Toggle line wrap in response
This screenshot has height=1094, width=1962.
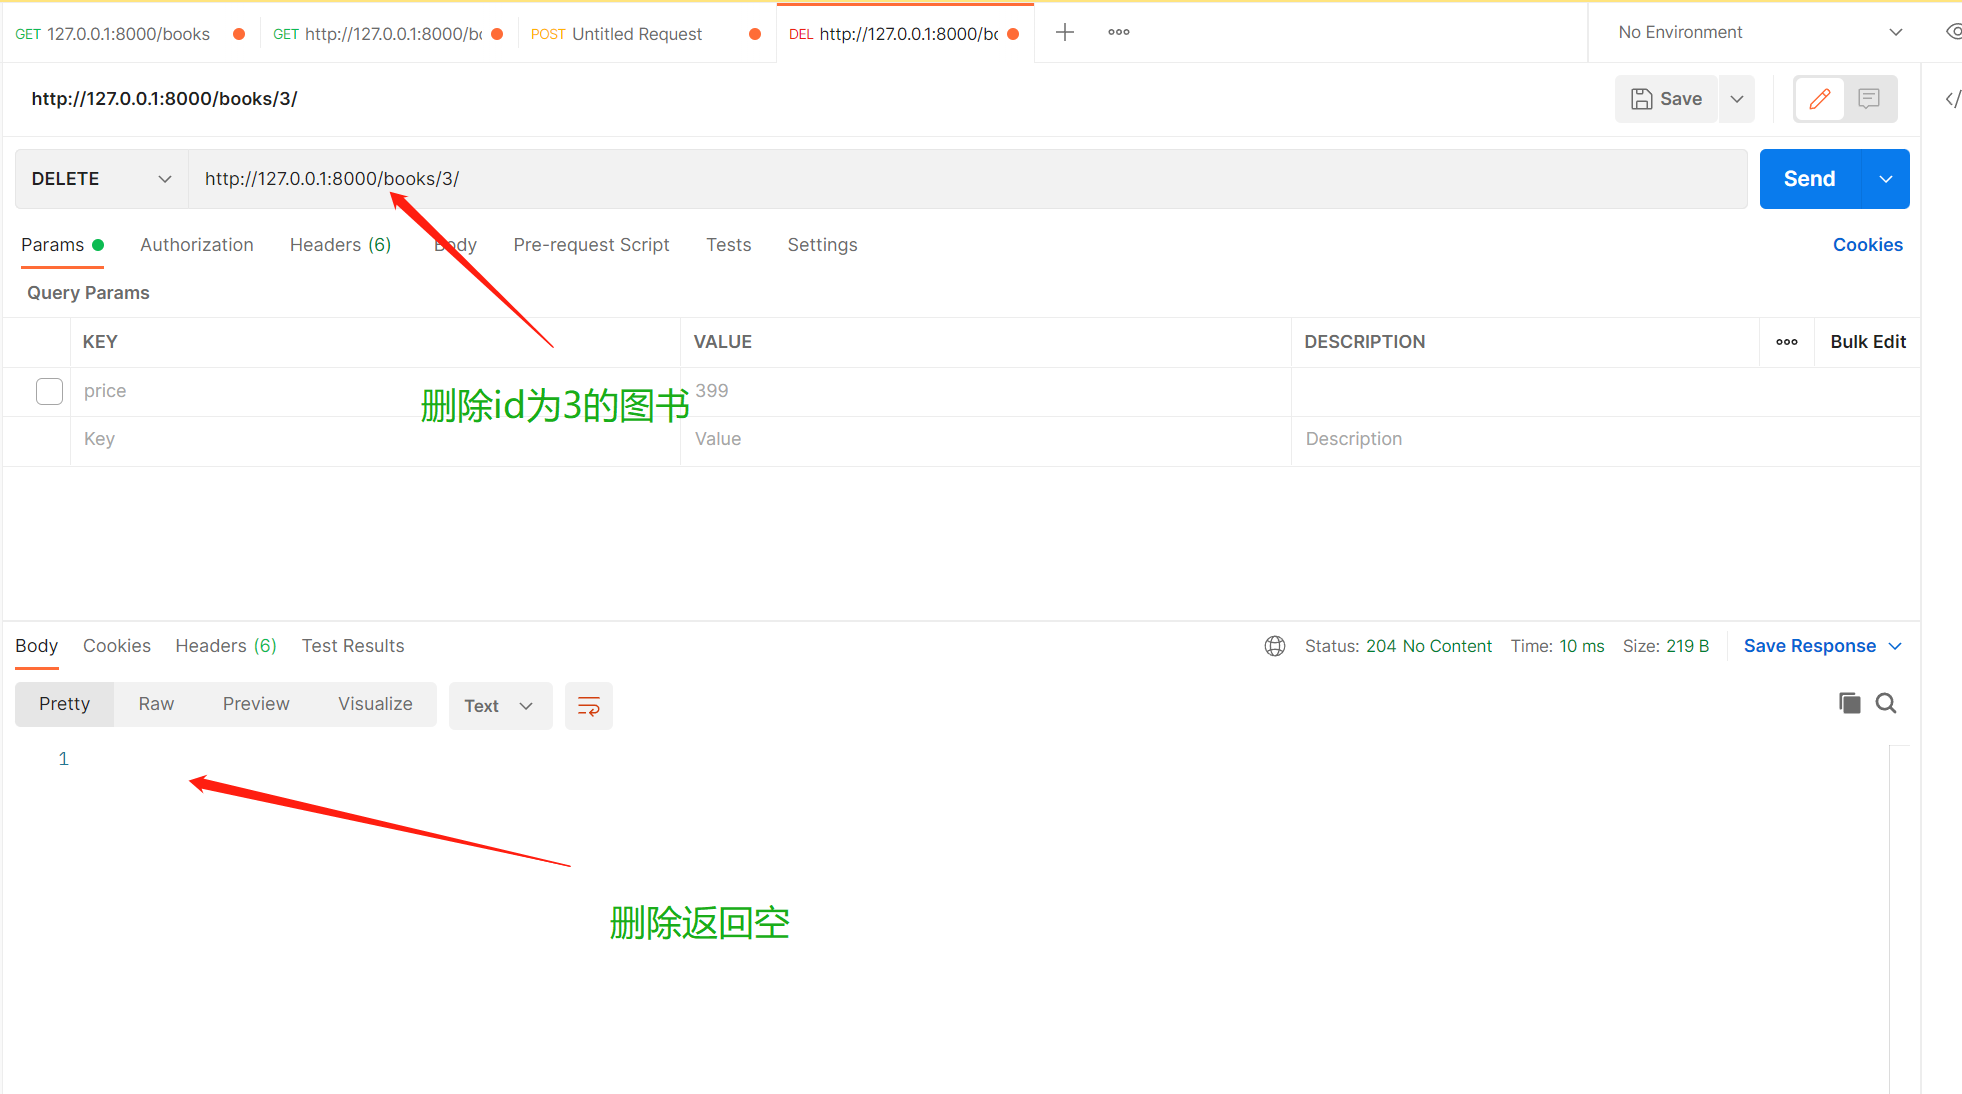(x=588, y=706)
